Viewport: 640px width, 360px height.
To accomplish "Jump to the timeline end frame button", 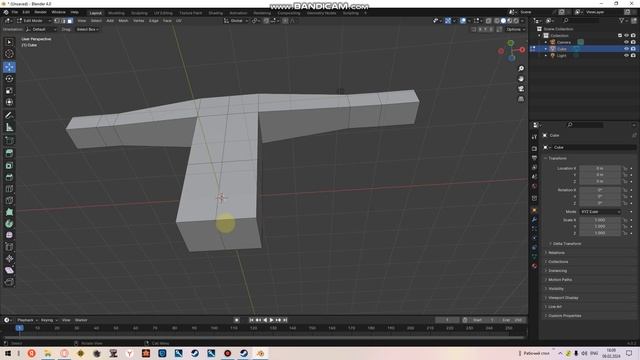I will (x=285, y=320).
